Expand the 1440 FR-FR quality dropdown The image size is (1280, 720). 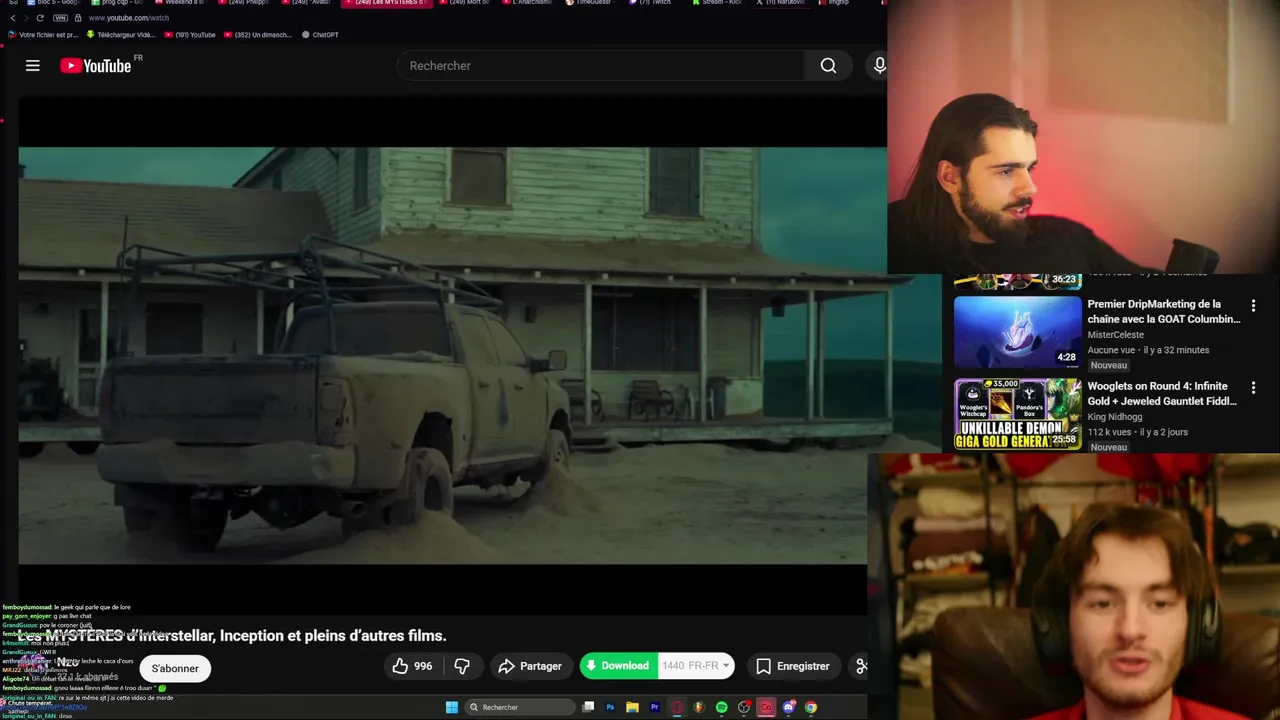[697, 666]
